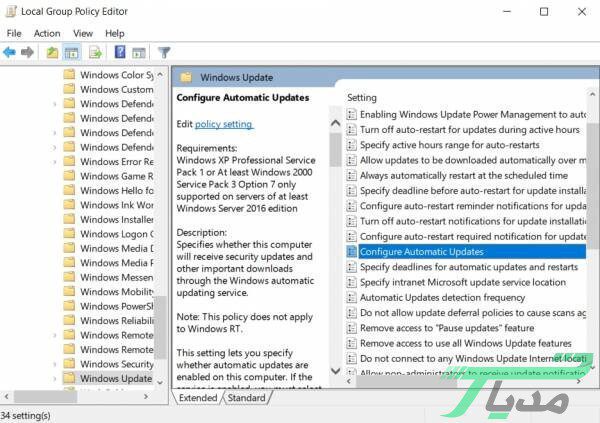Click the 'Setting' column header
This screenshot has height=423, width=600.
pos(362,97)
